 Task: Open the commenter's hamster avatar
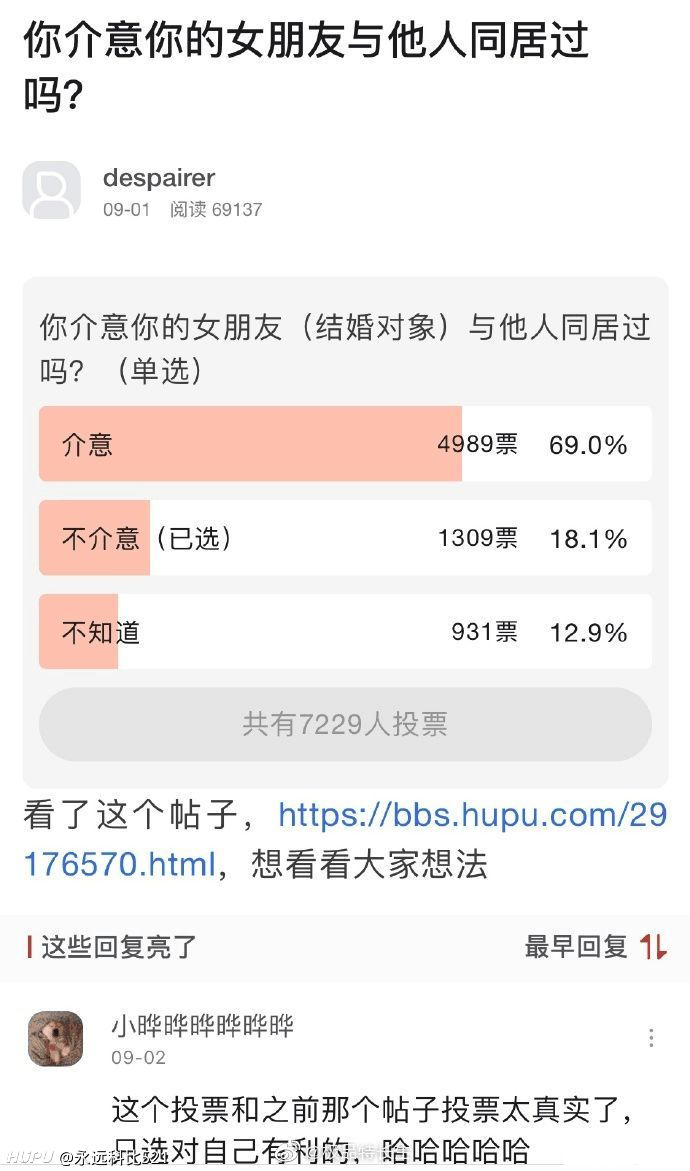pyautogui.click(x=55, y=1038)
